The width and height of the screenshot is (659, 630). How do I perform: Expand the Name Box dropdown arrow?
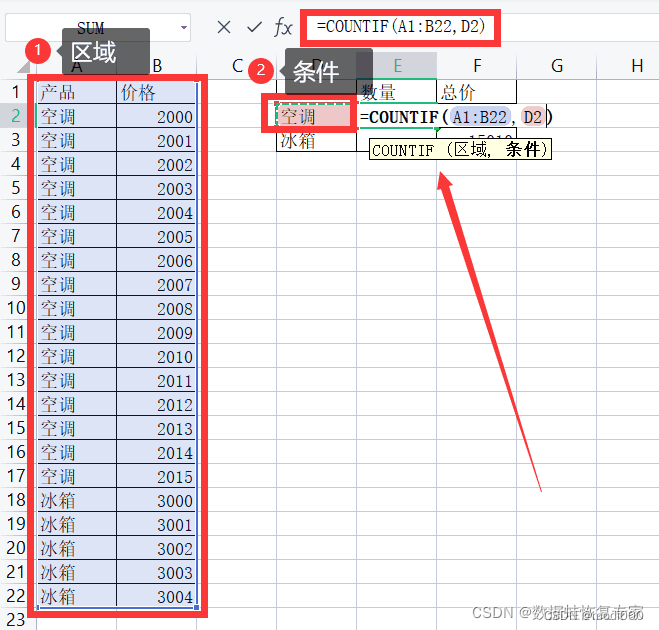click(x=184, y=27)
